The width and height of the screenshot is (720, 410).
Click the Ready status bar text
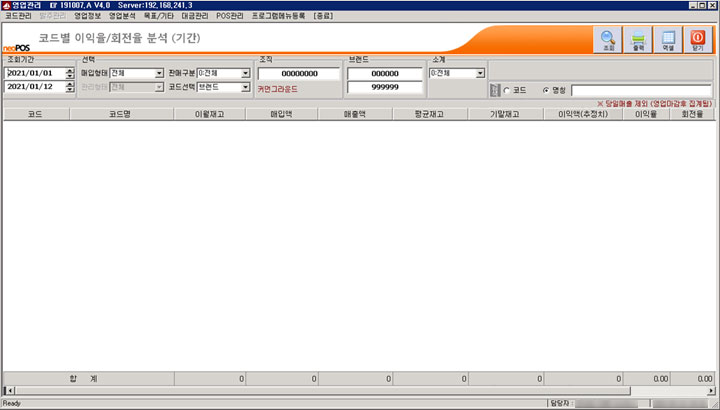(11, 403)
